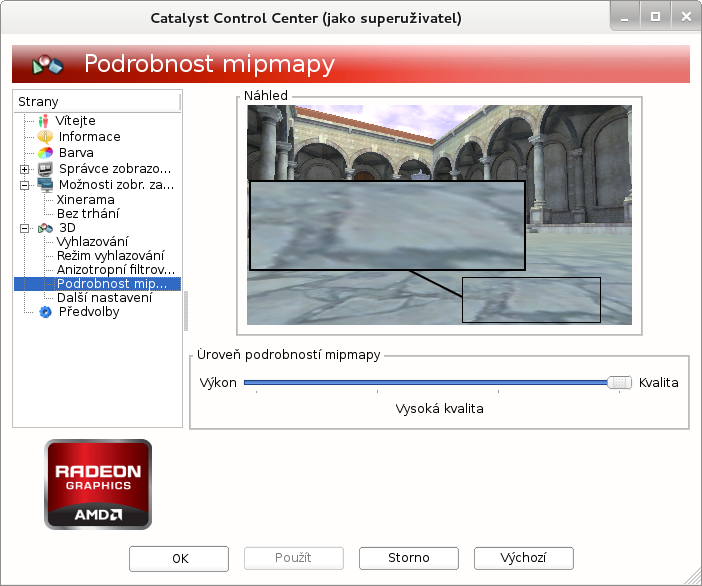Minimize the Catalyst Control Center window
This screenshot has width=702, height=586.
[625, 17]
